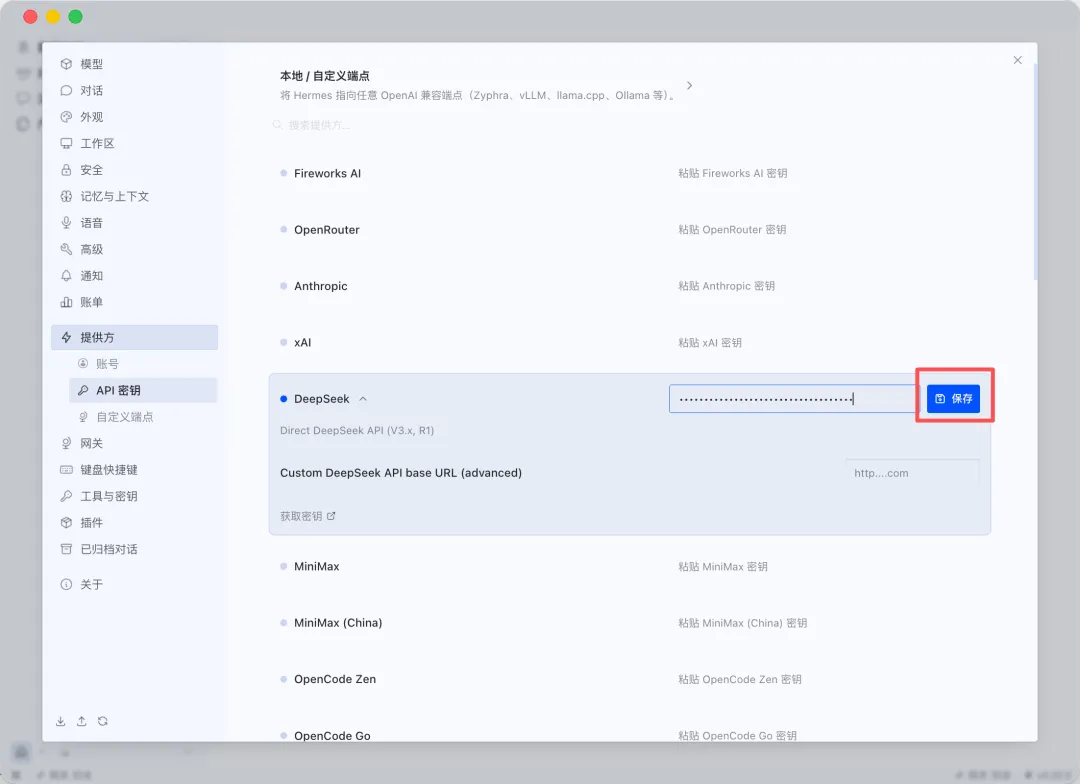The image size is (1080, 784).
Task: Click the 键盘快捷键 keyboard icon
Action: [66, 470]
